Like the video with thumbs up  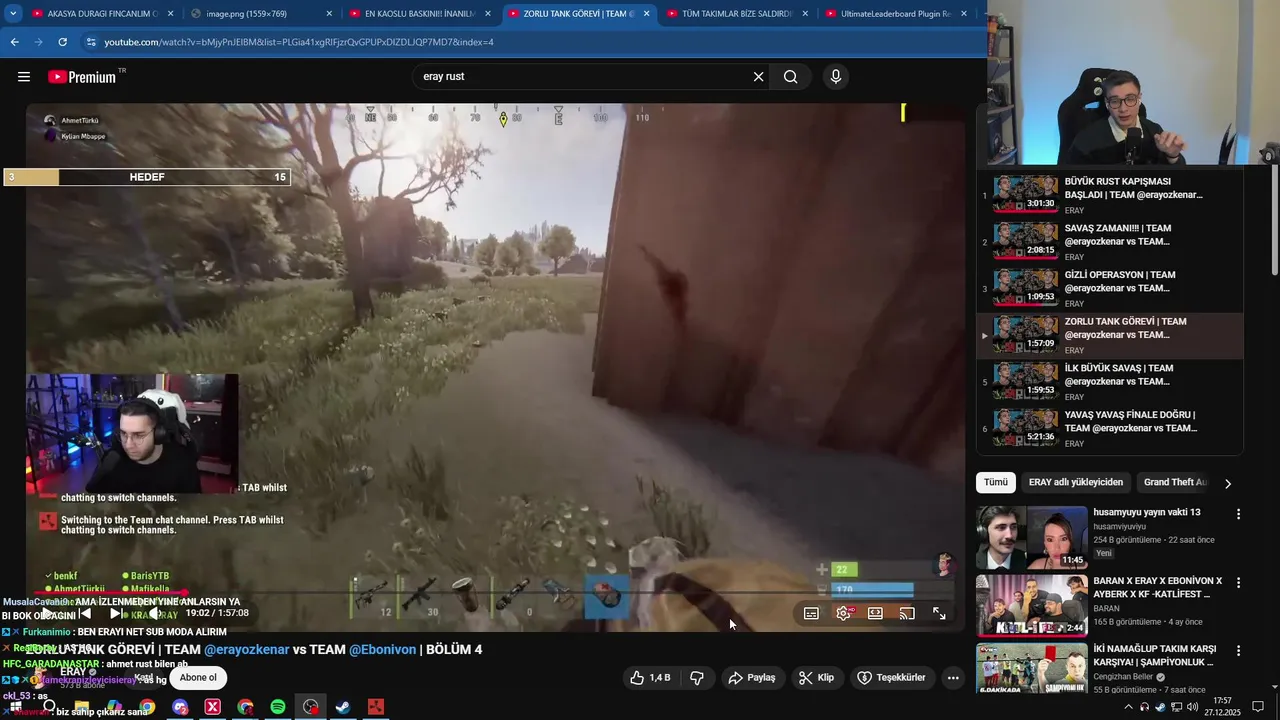point(649,678)
